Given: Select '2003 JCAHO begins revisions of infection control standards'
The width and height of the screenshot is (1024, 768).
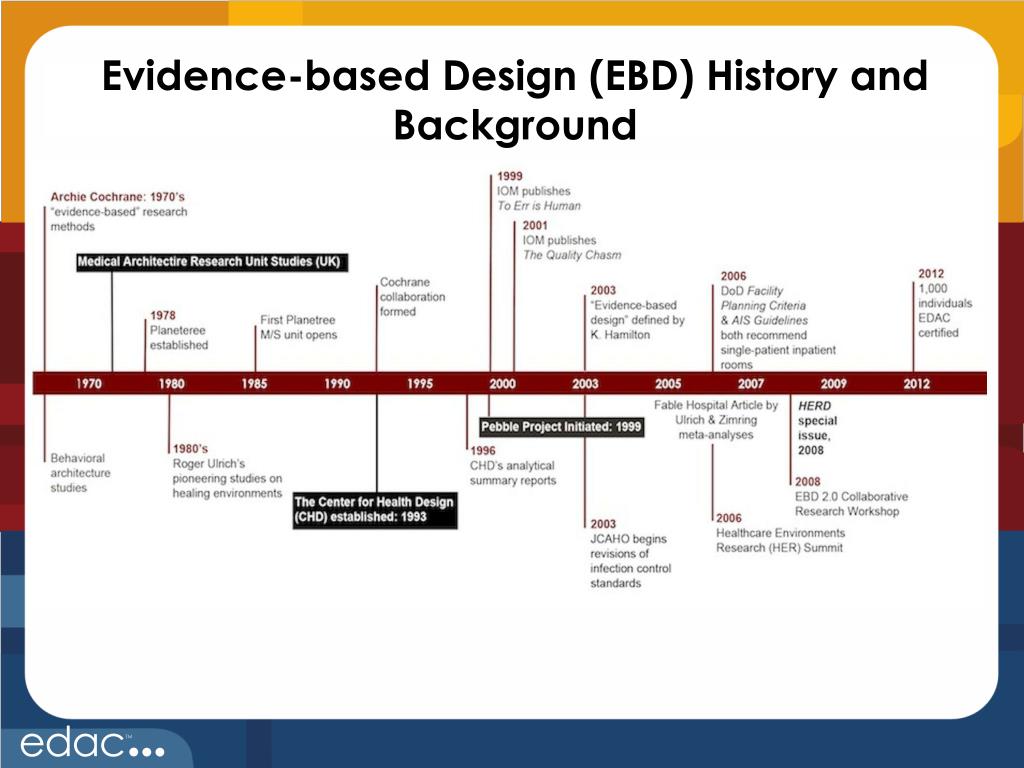Looking at the screenshot, I should coord(630,553).
